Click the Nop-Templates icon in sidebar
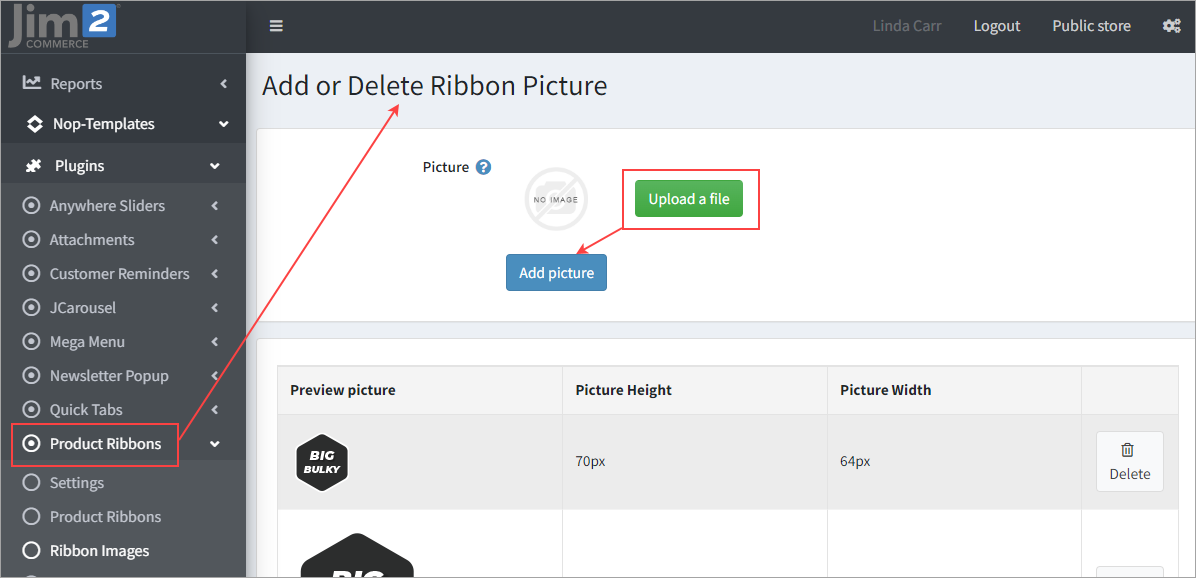This screenshot has height=578, width=1196. point(34,124)
